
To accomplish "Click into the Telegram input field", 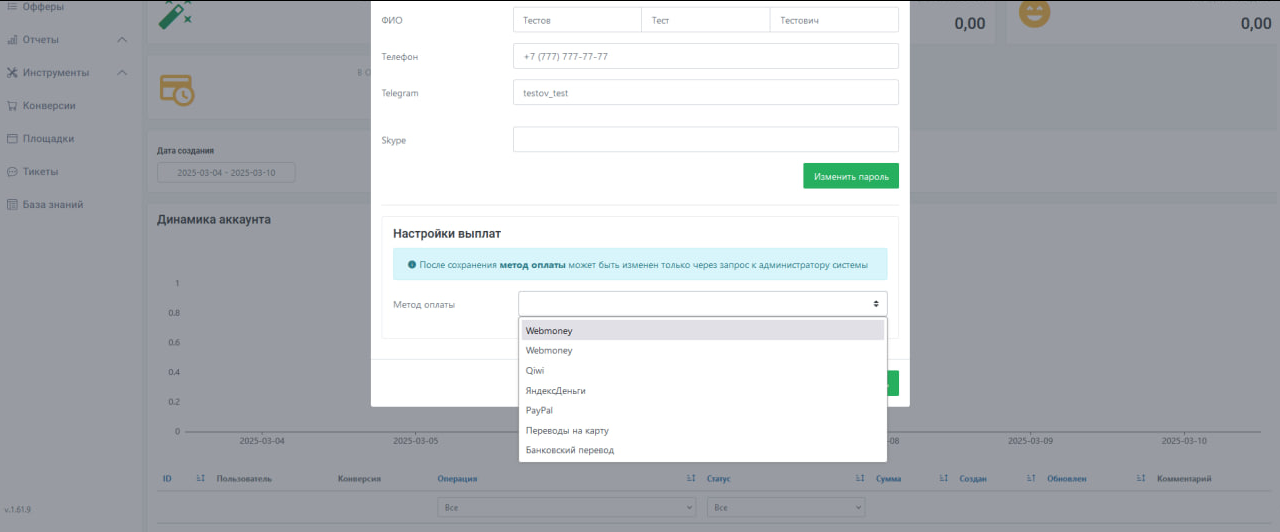I will tap(705, 93).
